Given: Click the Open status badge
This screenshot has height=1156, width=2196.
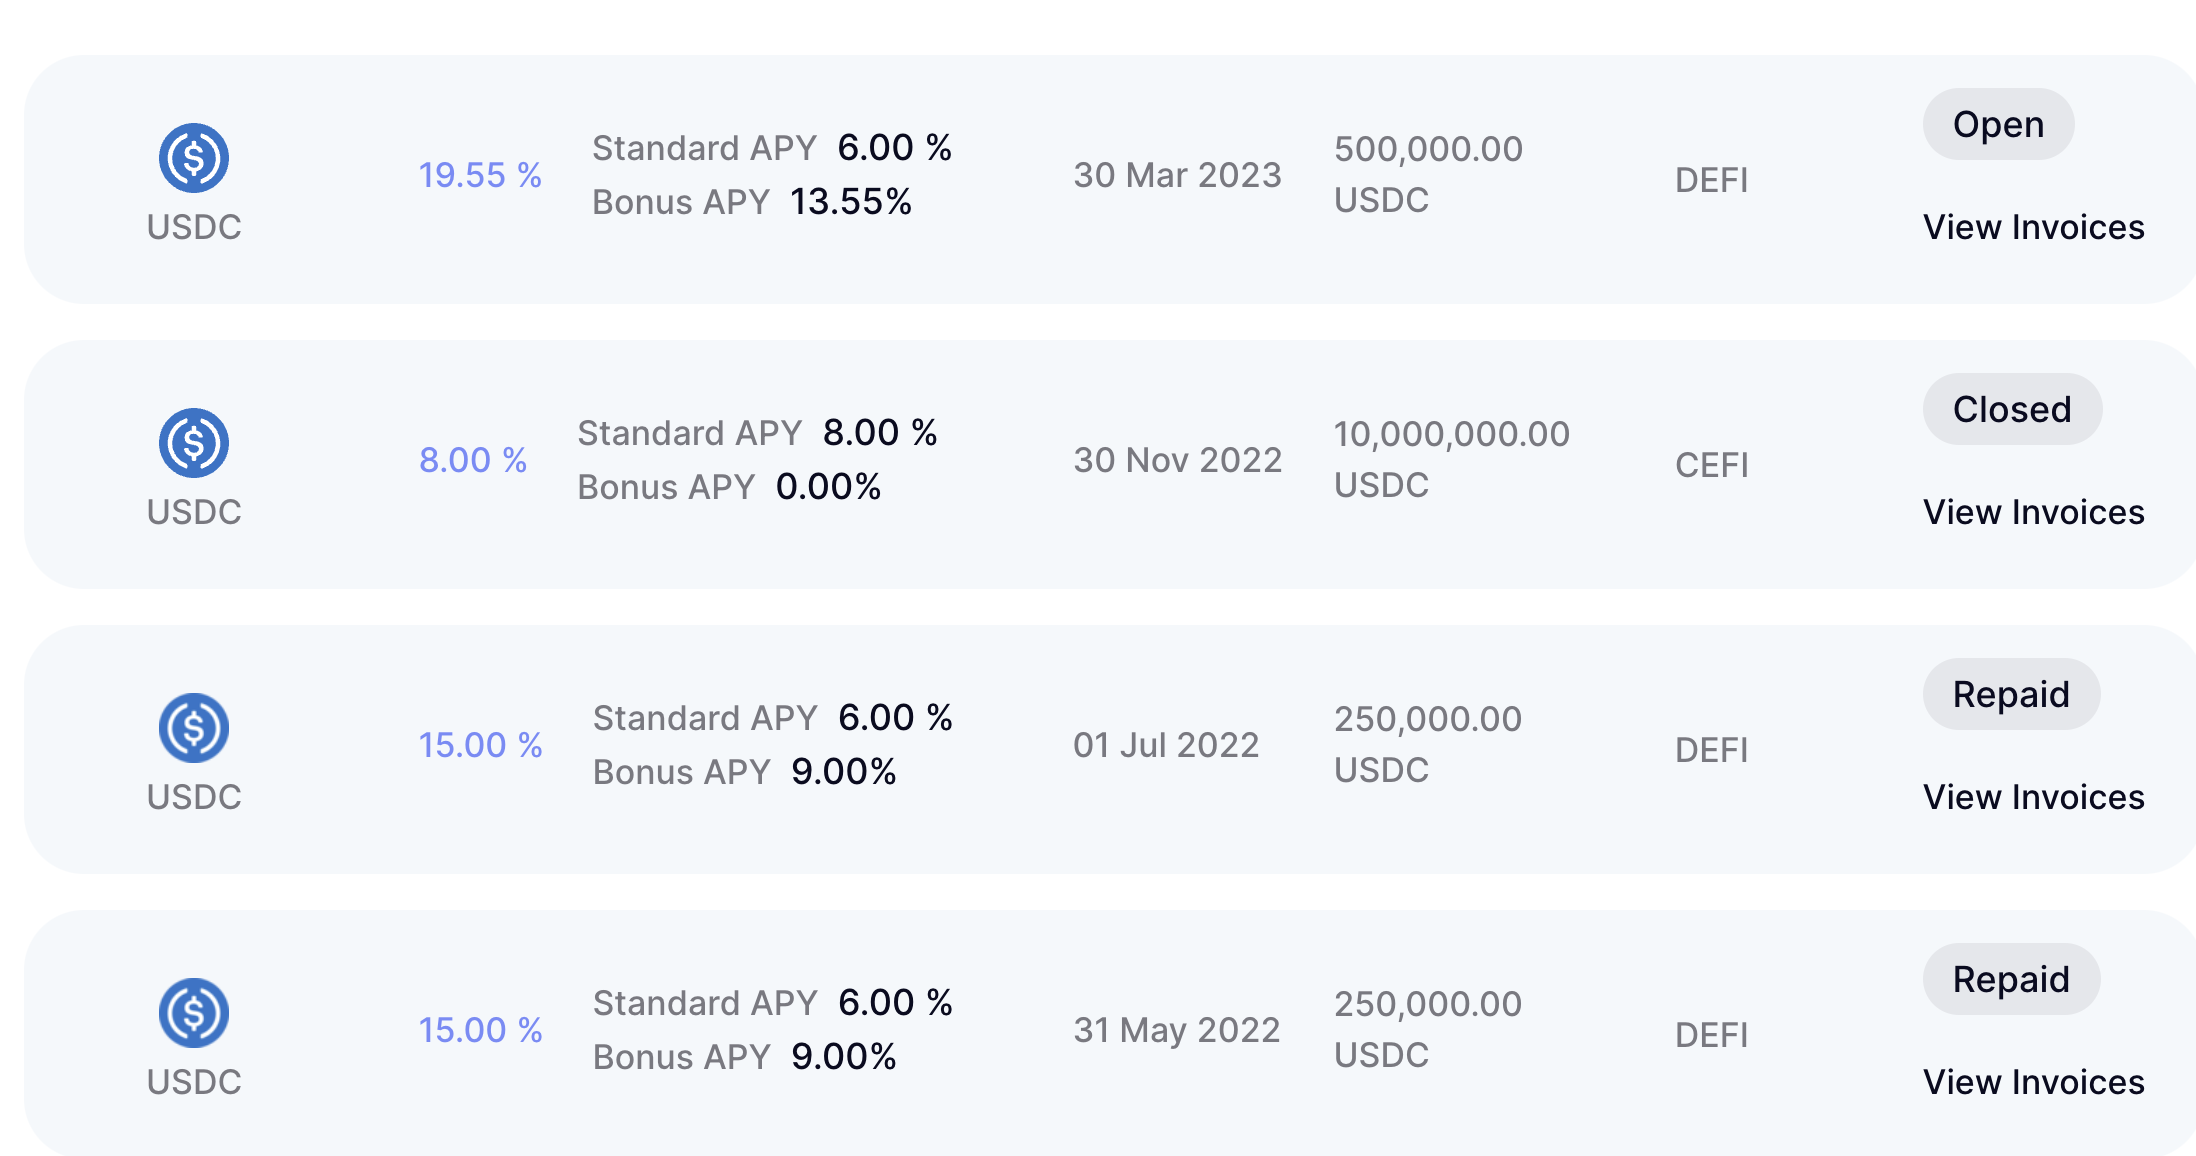Looking at the screenshot, I should point(1998,125).
